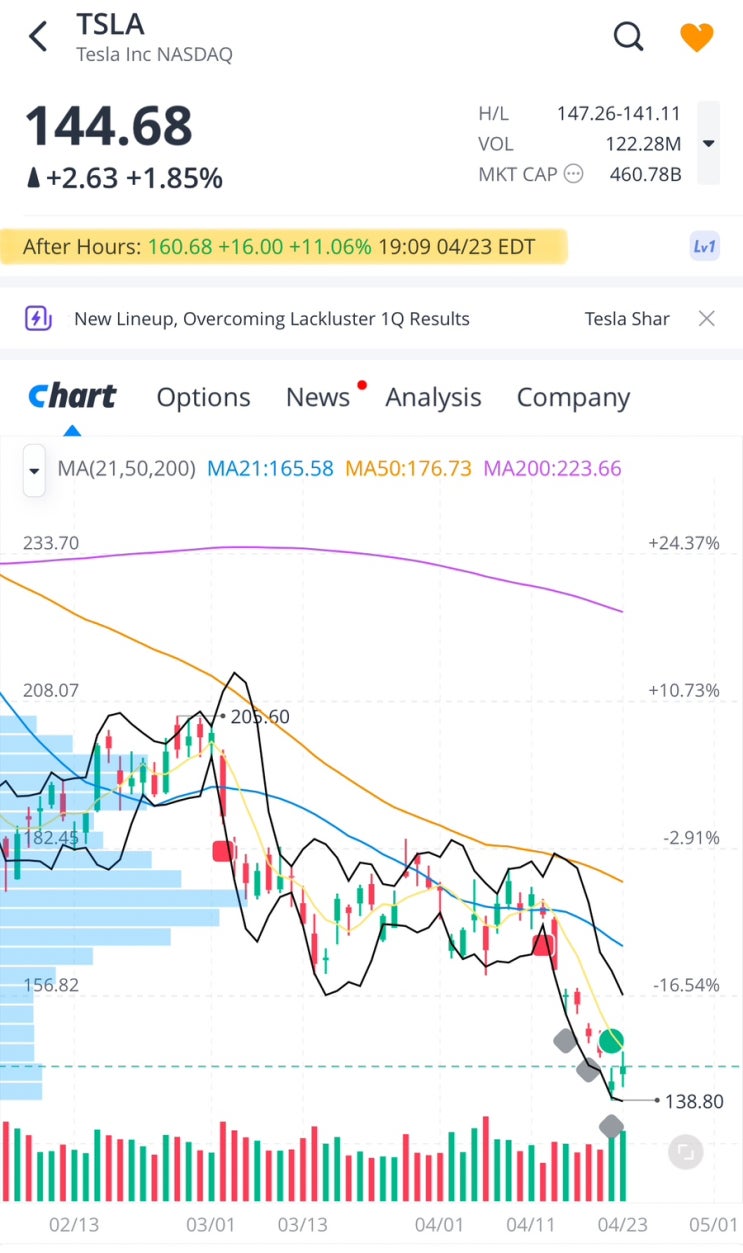Open the lightning news flash icon

[x=37, y=319]
